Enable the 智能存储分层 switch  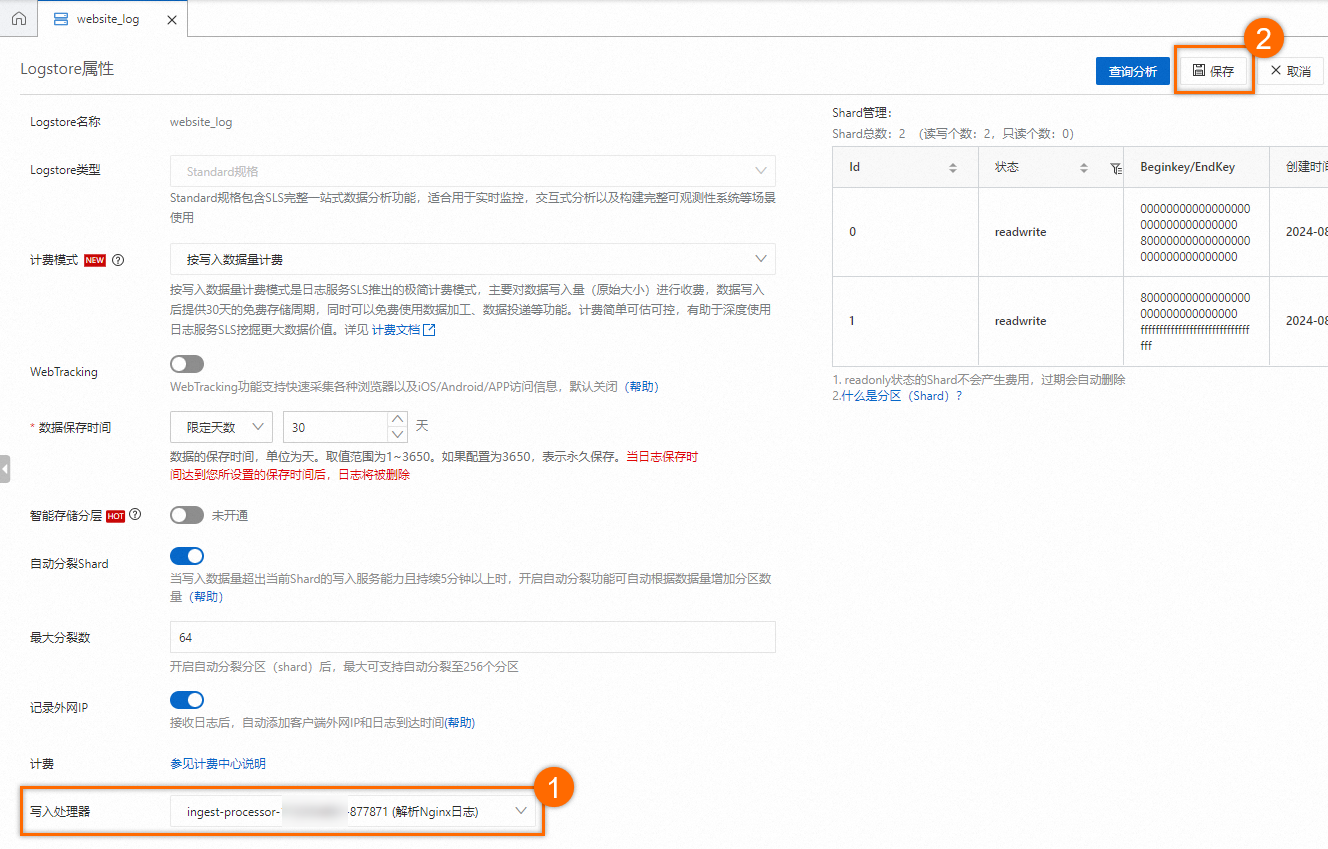pyautogui.click(x=187, y=515)
